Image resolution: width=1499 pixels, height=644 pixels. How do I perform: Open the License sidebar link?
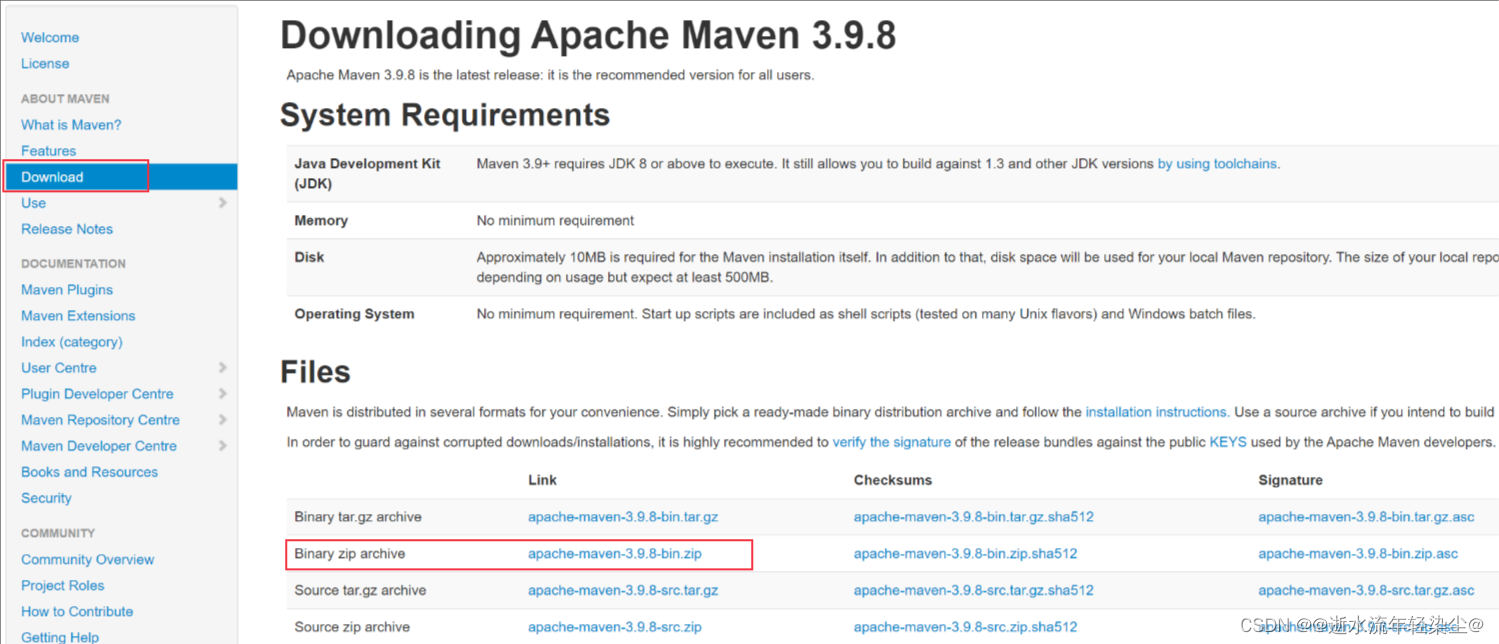point(45,63)
